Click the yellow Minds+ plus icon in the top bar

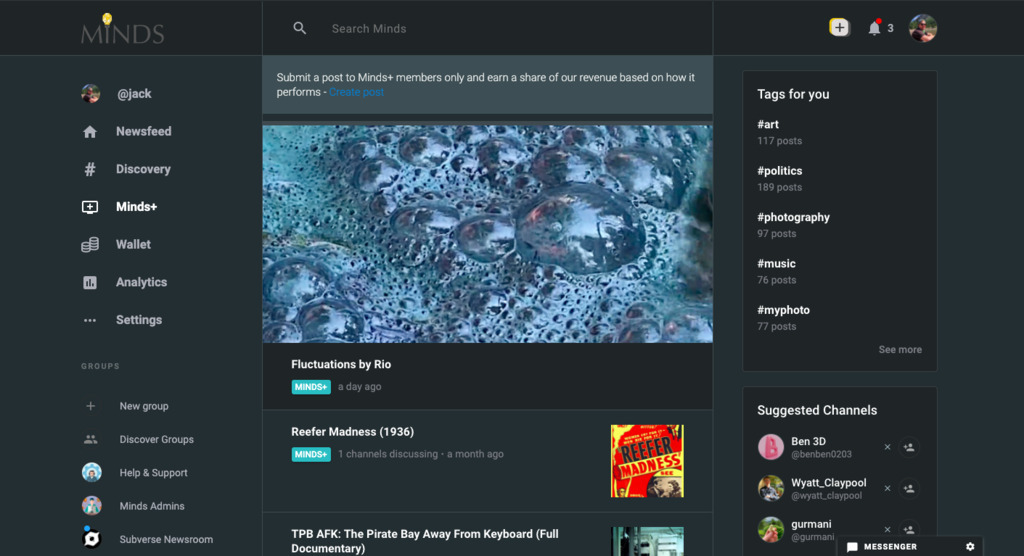coord(839,28)
